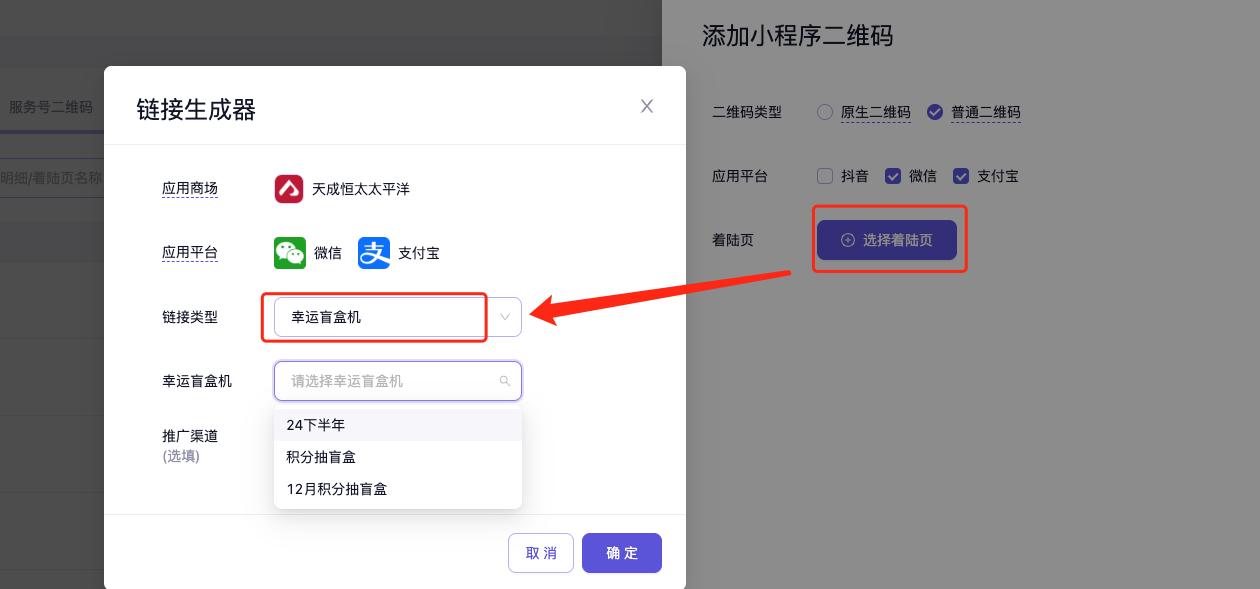Expand the 链接类型 dropdown arrow

(x=505, y=317)
